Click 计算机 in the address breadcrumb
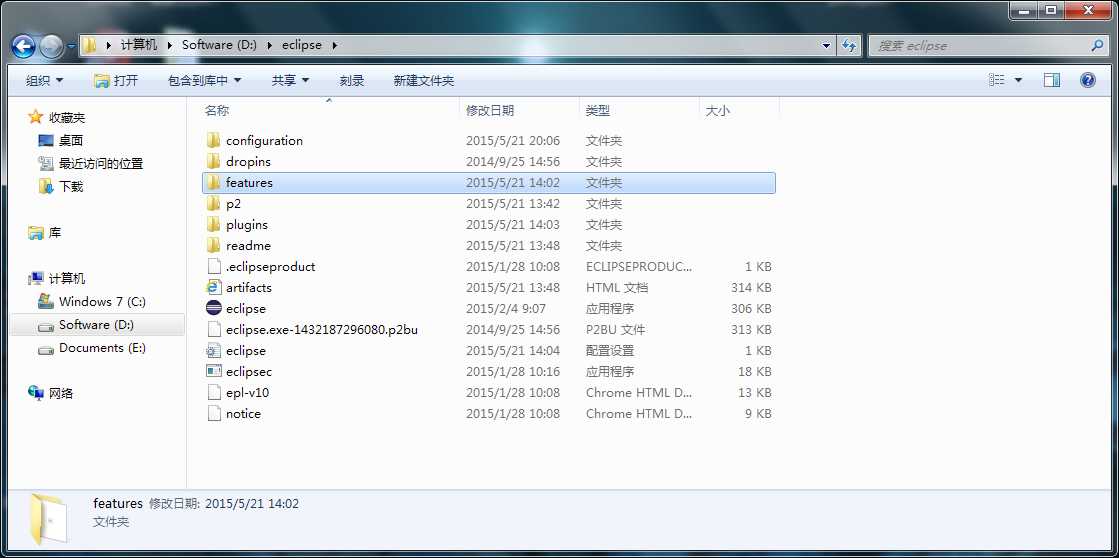Screen dimensions: 1119x558 138,45
